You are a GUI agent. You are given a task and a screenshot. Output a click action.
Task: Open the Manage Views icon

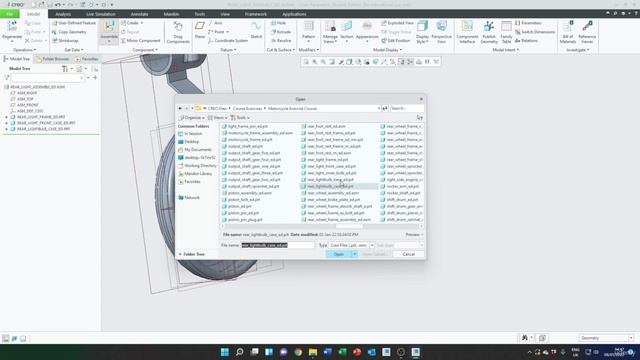[329, 27]
